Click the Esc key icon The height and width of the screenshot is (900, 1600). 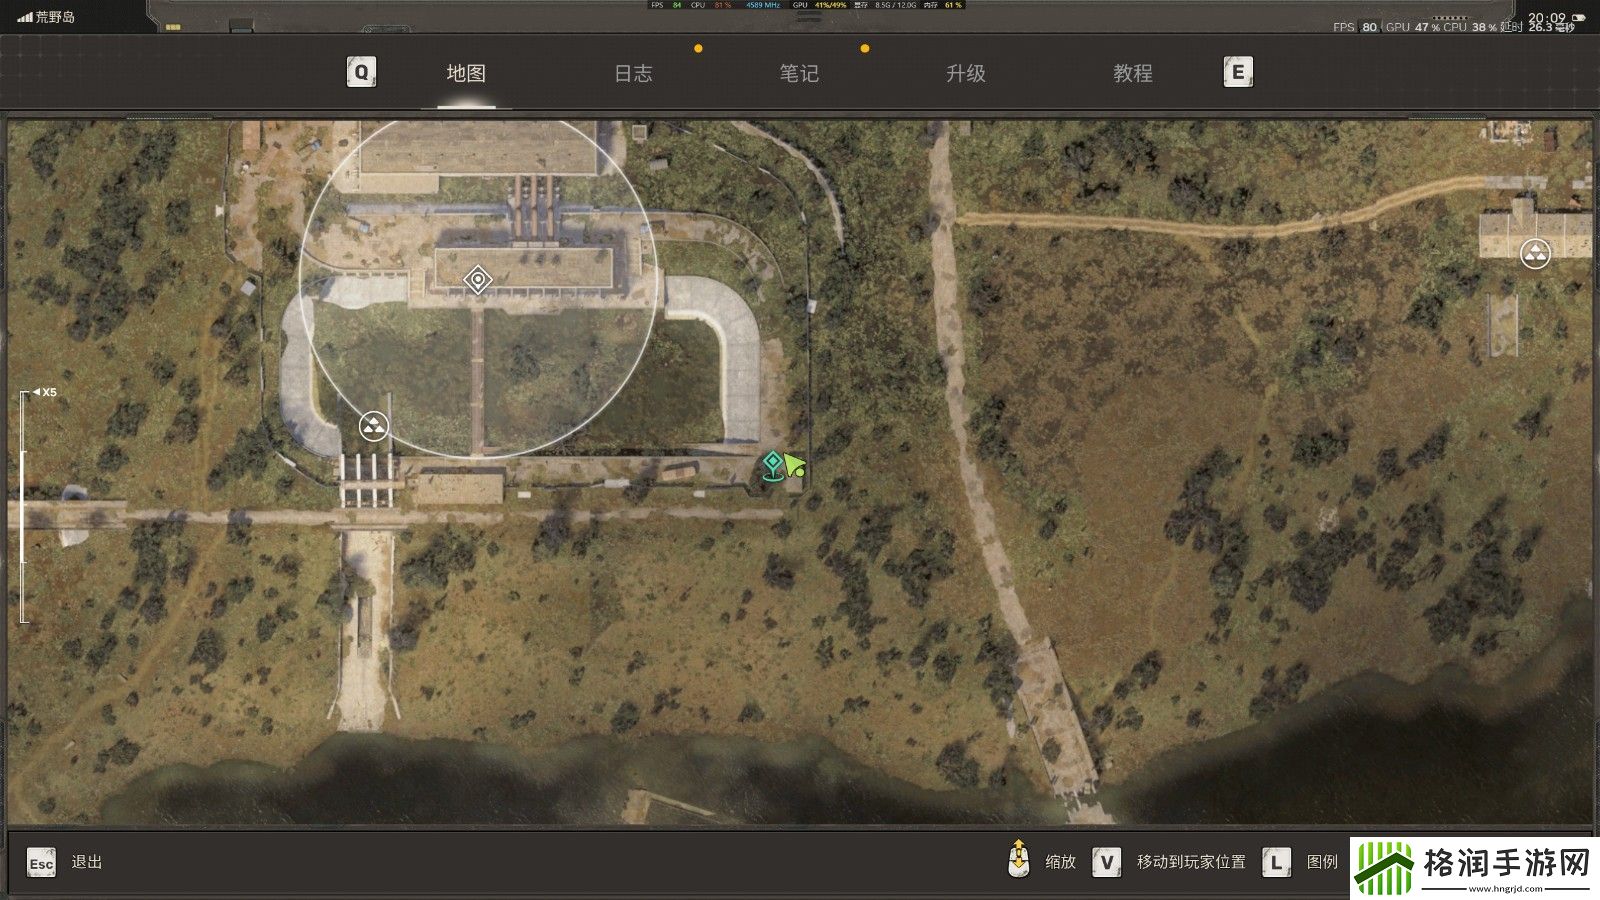coord(41,863)
